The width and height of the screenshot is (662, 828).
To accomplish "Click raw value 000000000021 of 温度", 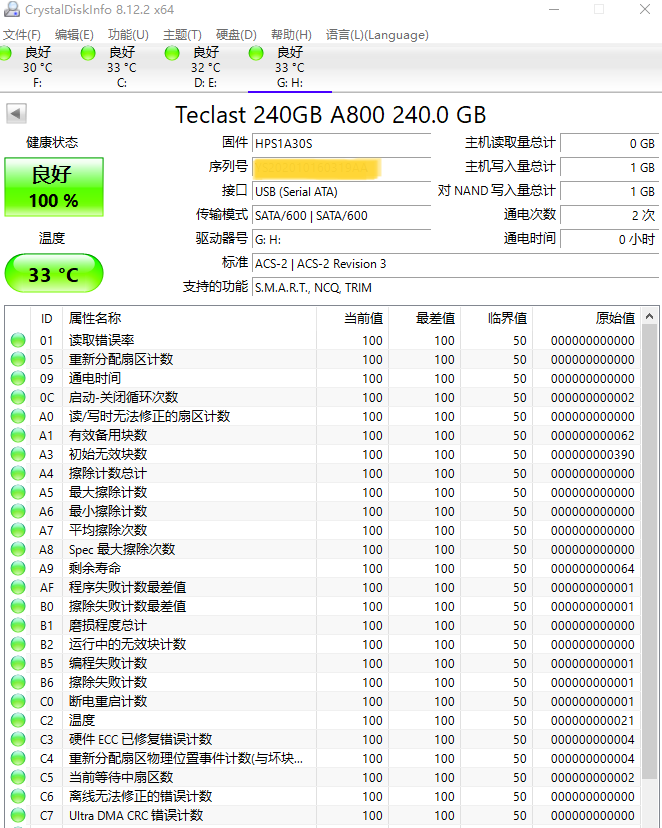I will [x=592, y=721].
